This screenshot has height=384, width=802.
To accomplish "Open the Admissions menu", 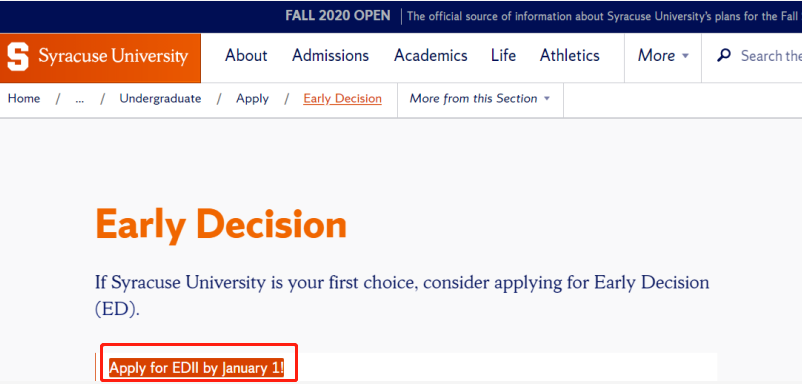I will [330, 55].
